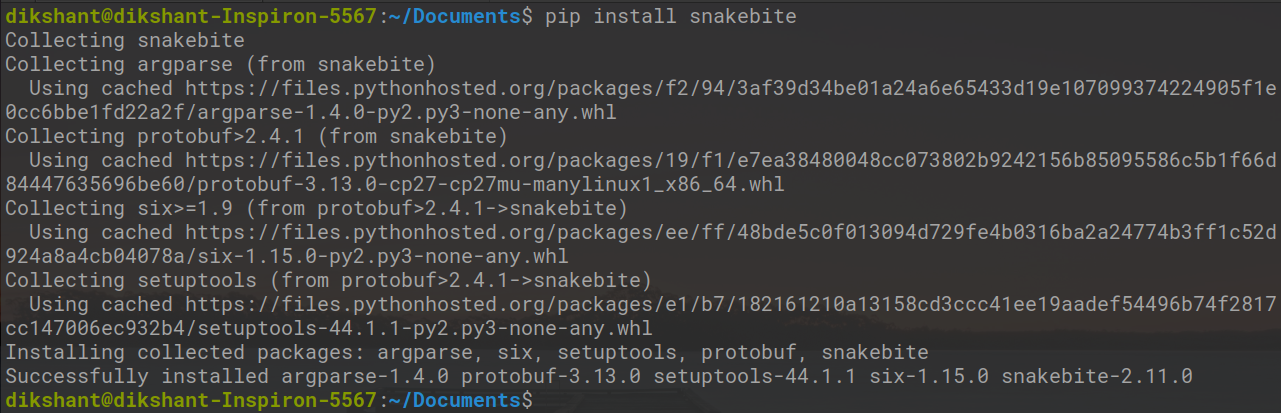Screen dimensions: 1281x413
Task: Click the 'Successfully installed' text
Action: coord(136,376)
